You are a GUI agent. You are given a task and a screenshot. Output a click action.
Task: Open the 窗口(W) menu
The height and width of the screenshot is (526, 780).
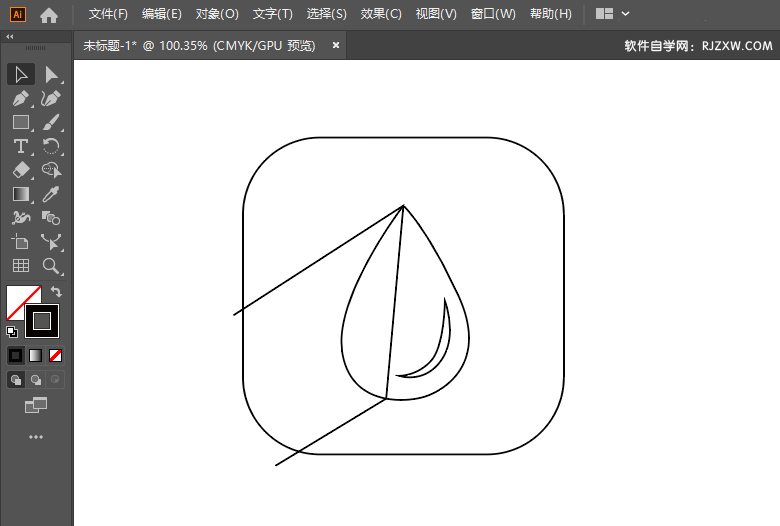click(x=493, y=14)
